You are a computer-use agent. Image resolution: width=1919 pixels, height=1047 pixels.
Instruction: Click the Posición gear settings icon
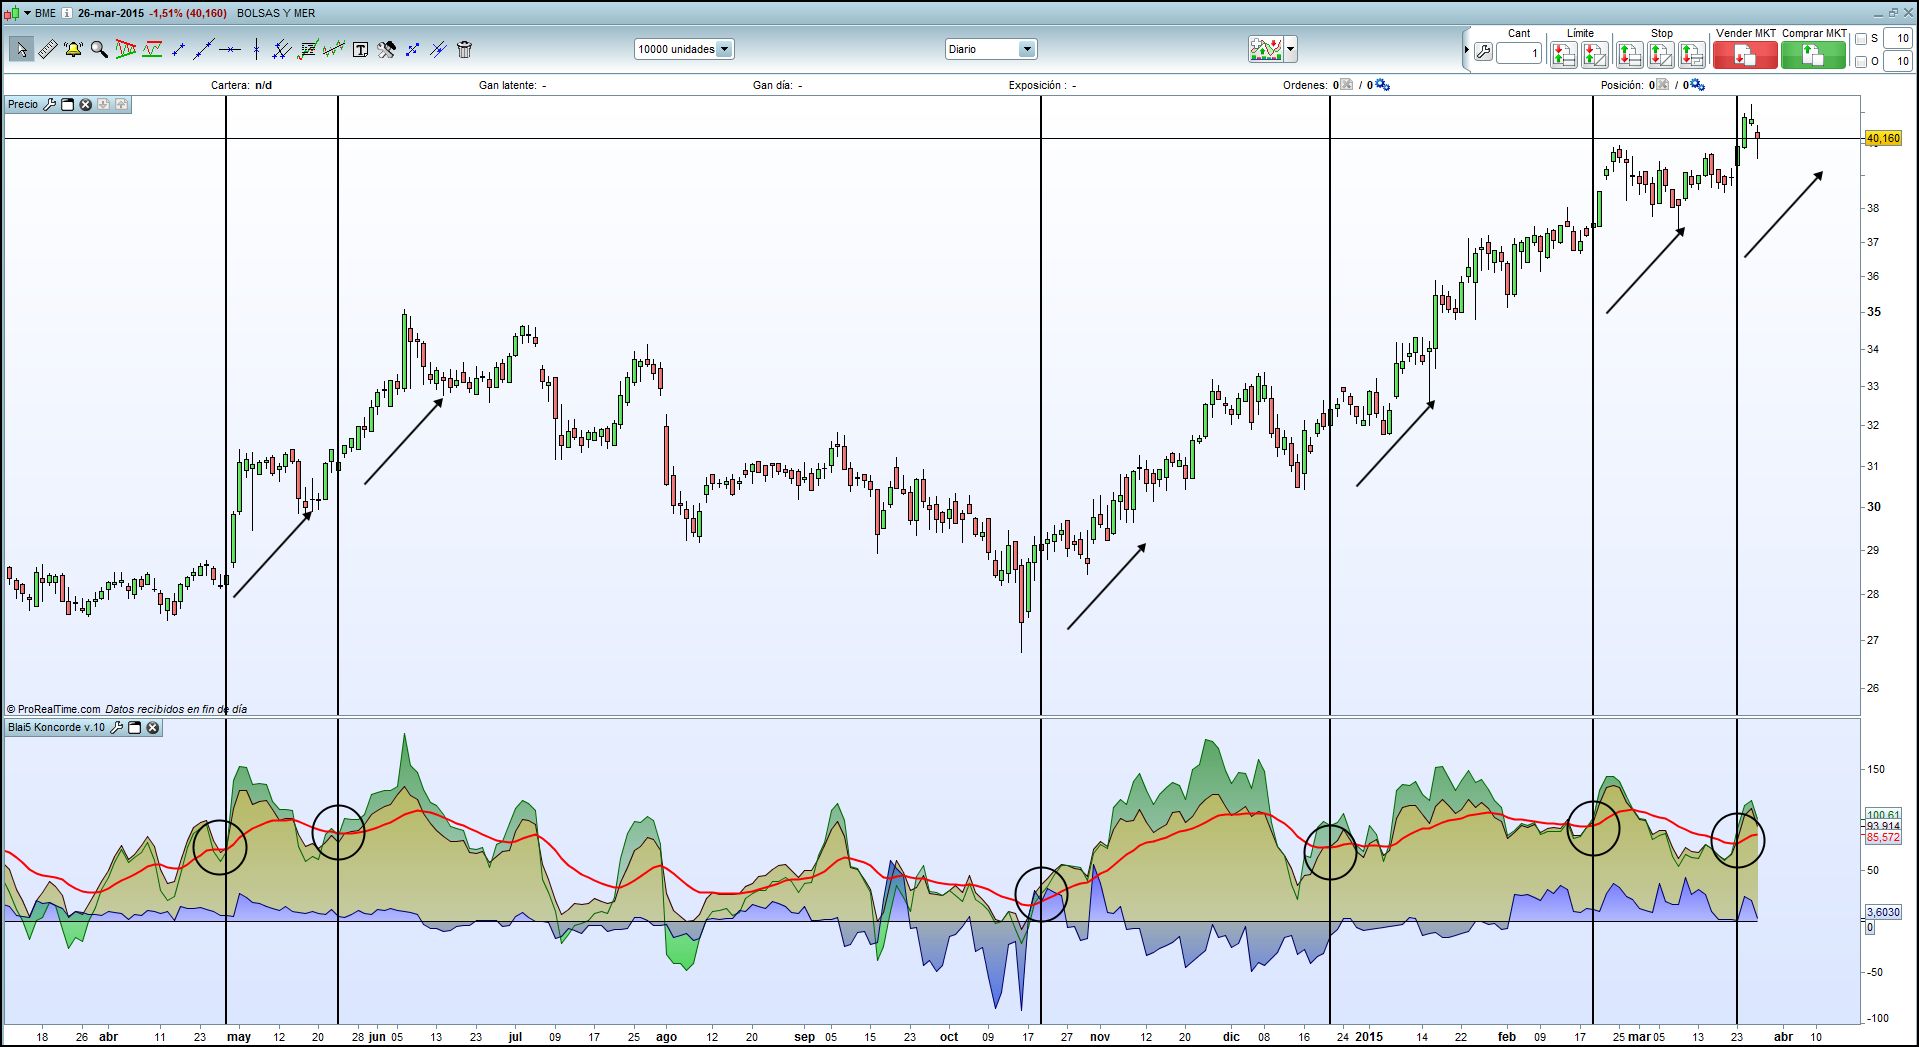[x=1697, y=85]
